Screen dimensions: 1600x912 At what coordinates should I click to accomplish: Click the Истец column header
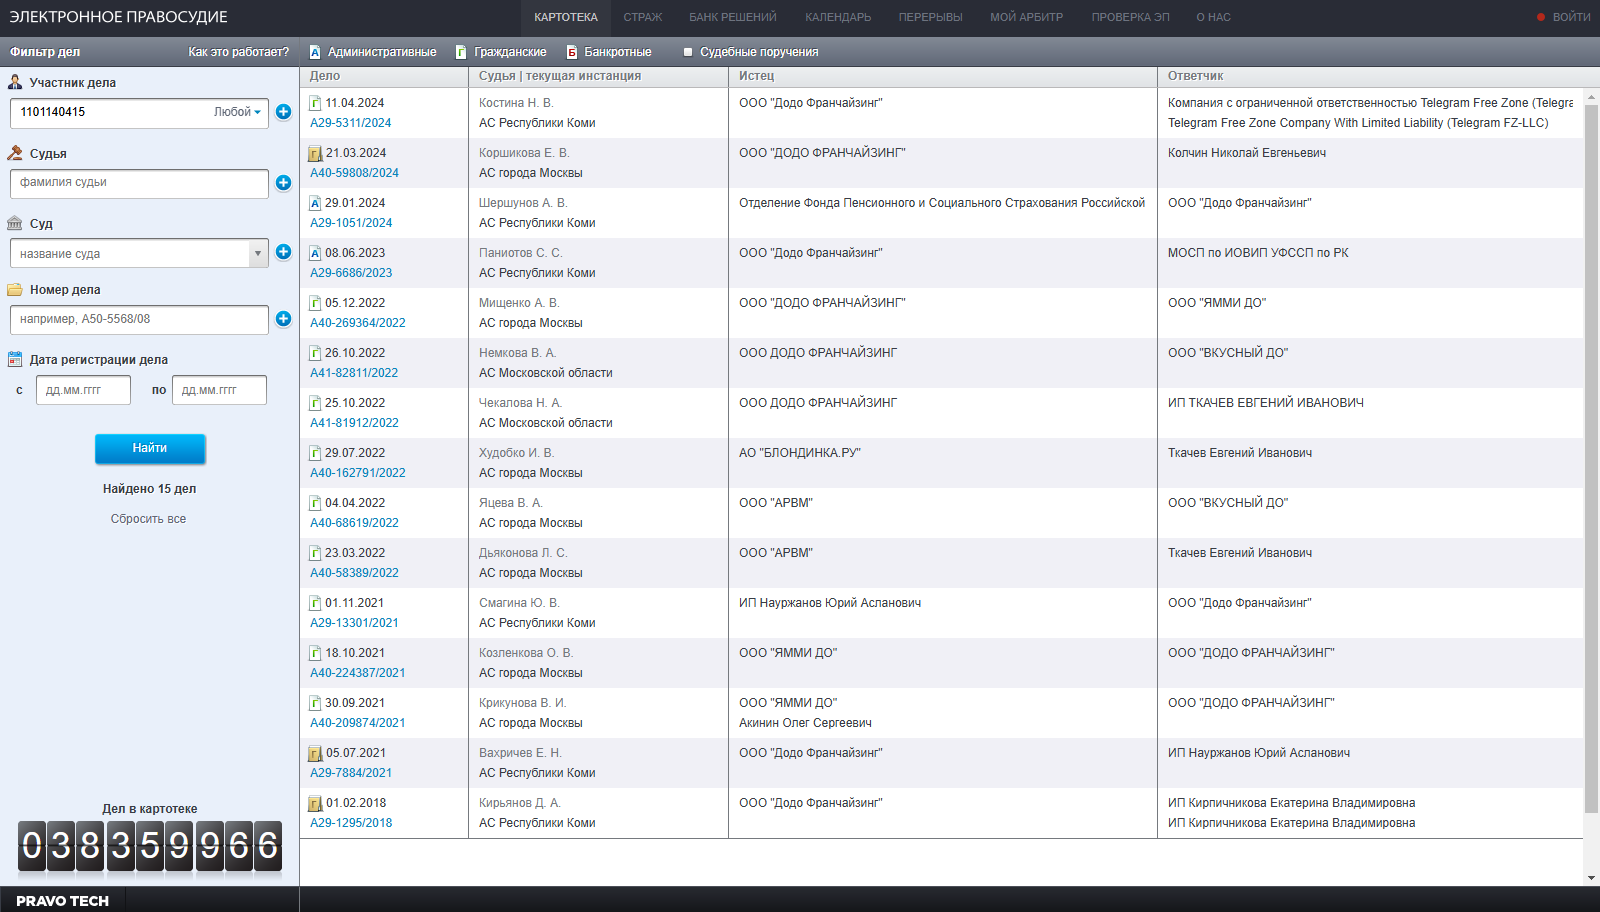point(756,76)
